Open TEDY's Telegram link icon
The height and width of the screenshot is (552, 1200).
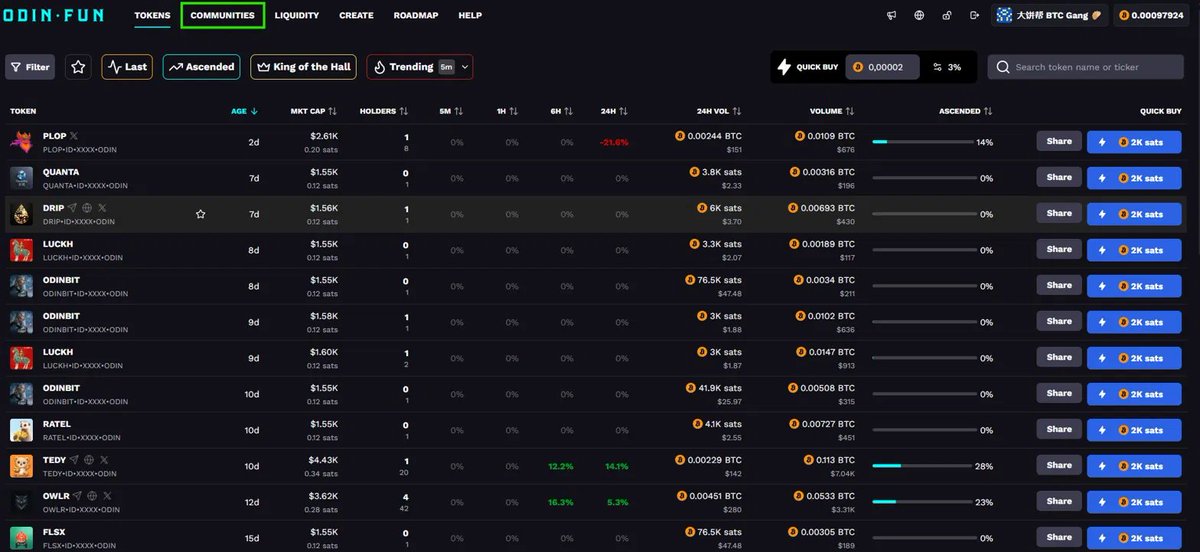[x=74, y=460]
